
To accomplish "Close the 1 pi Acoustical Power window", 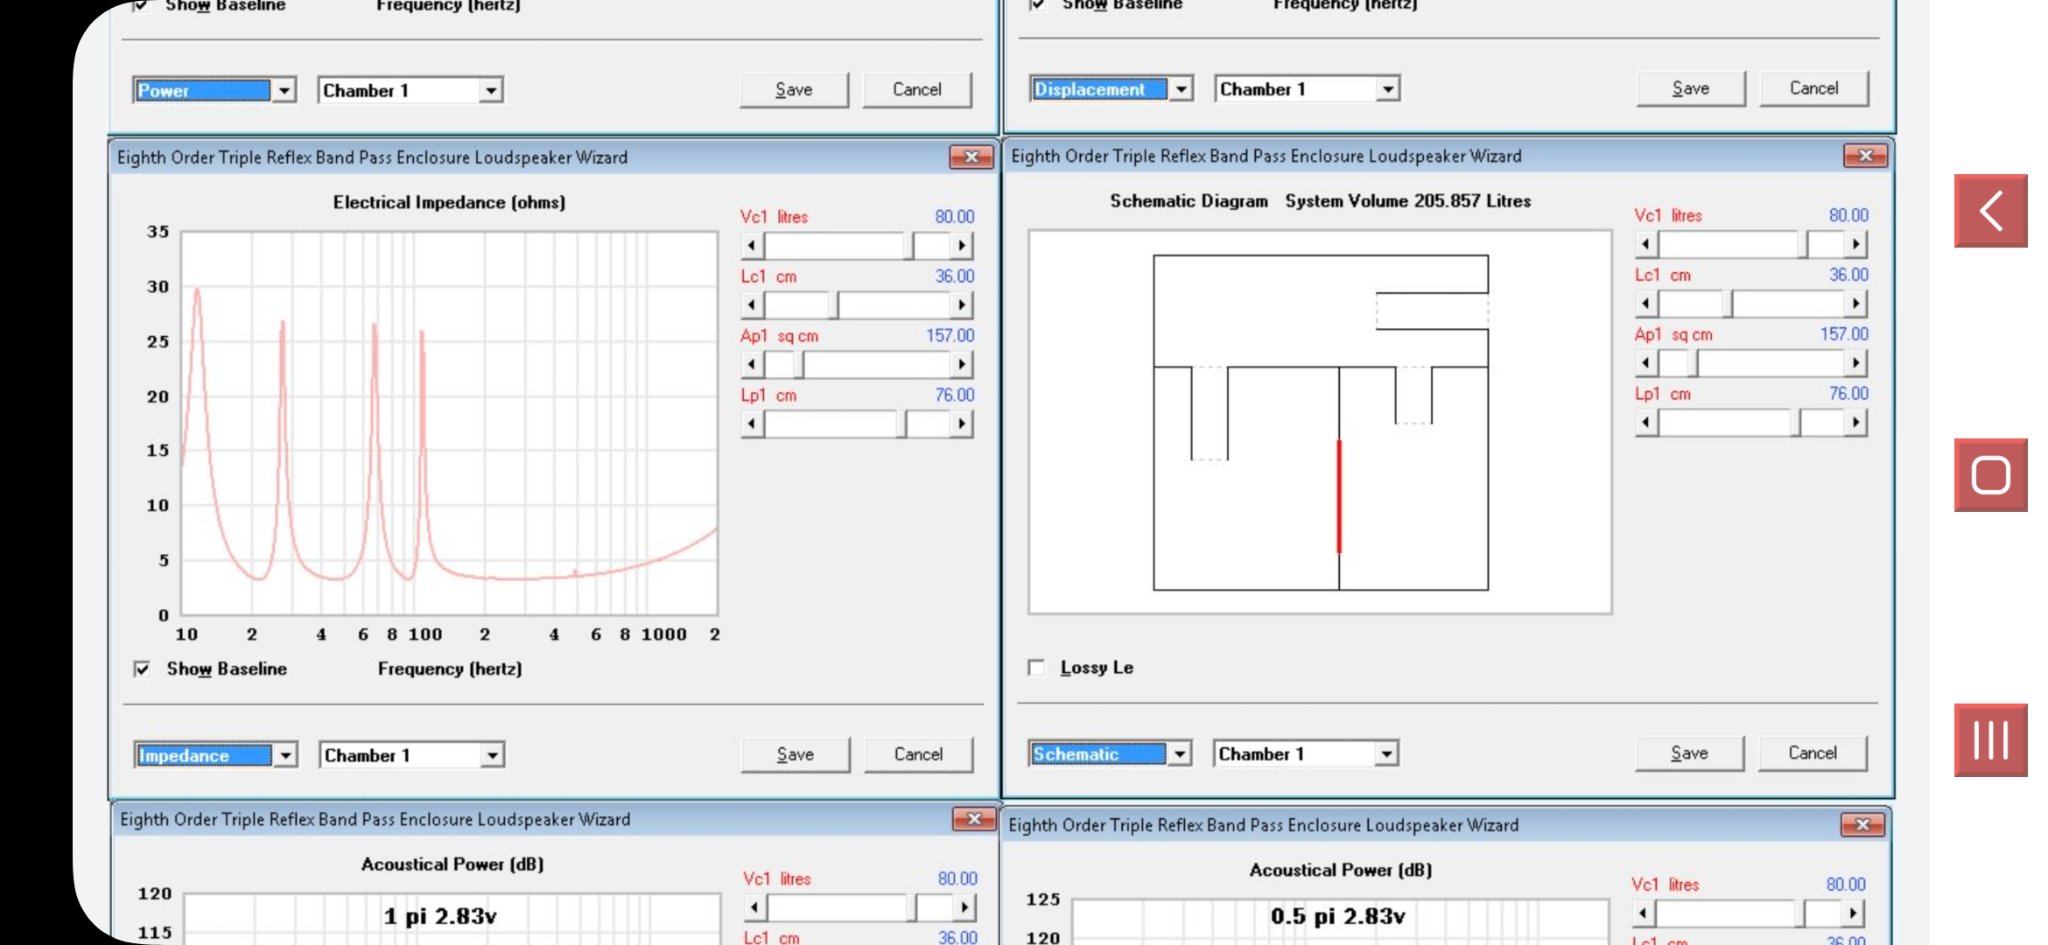I will click(x=974, y=819).
